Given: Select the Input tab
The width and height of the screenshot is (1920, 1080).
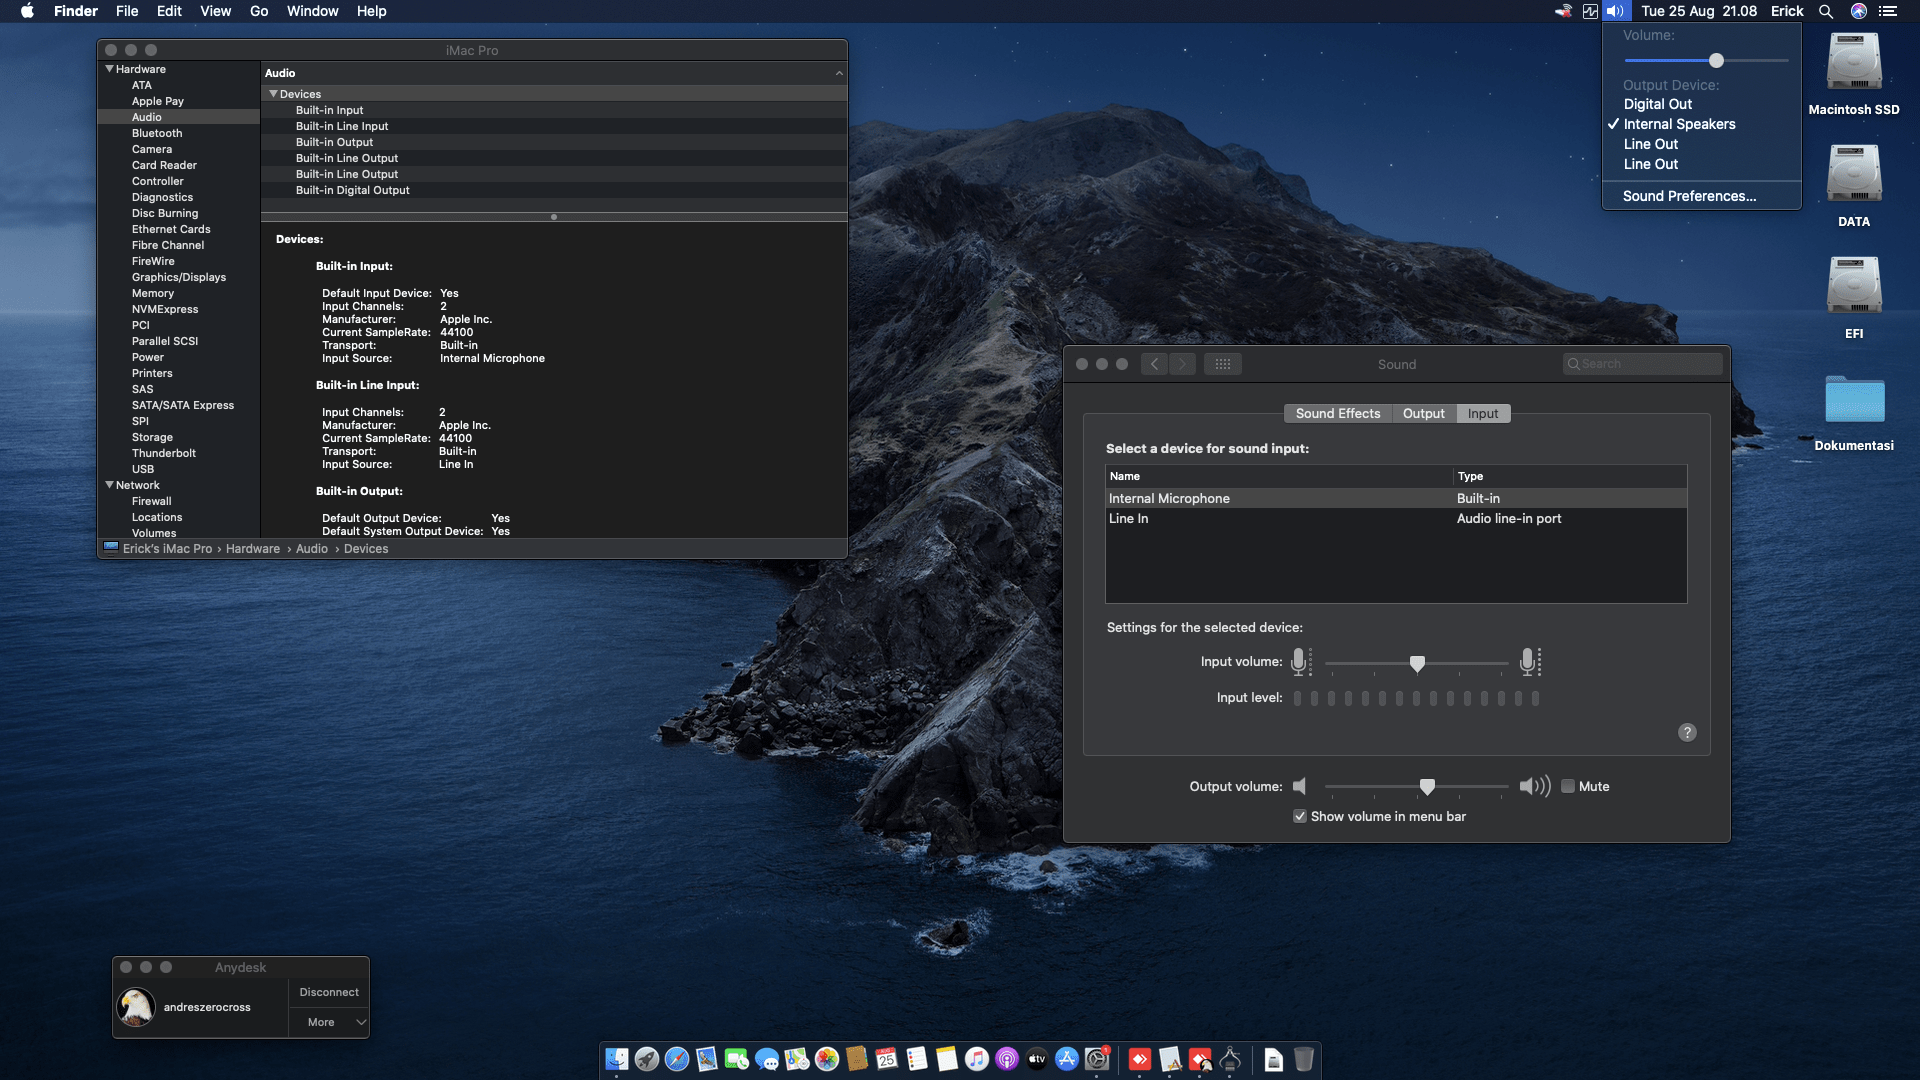Looking at the screenshot, I should click(x=1483, y=413).
